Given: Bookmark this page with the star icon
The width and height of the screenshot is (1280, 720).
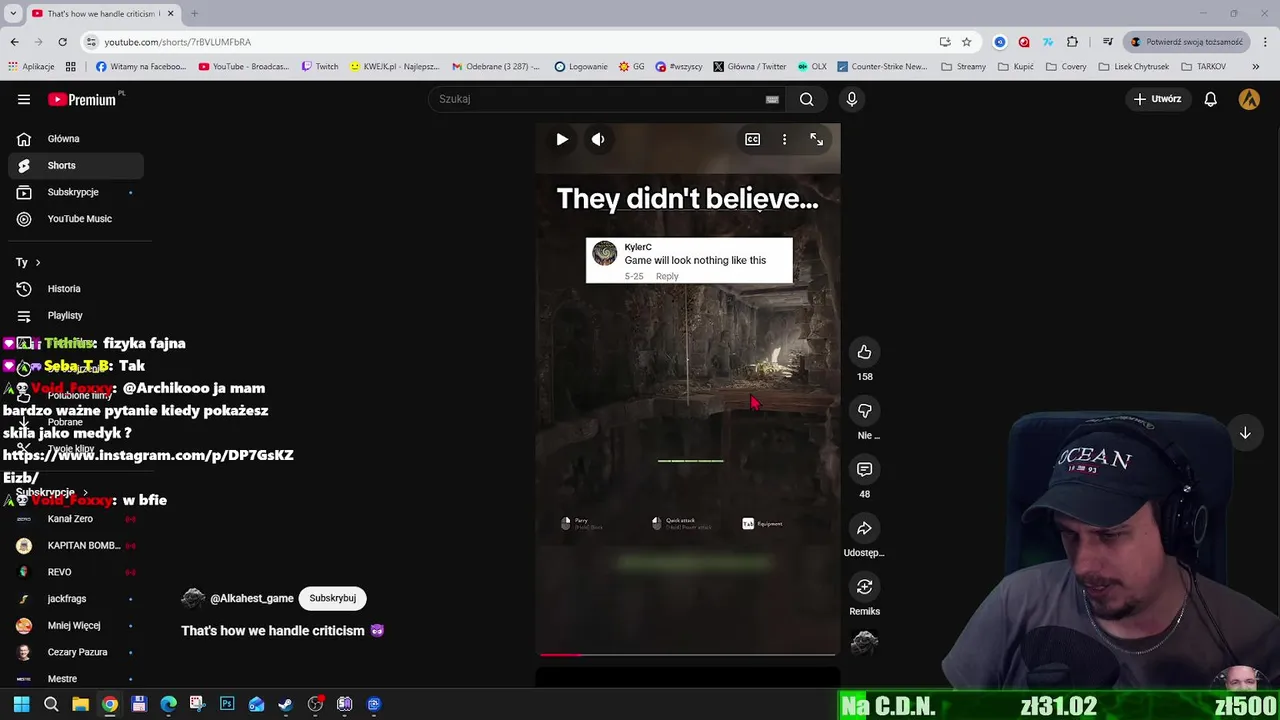Looking at the screenshot, I should pos(966,42).
